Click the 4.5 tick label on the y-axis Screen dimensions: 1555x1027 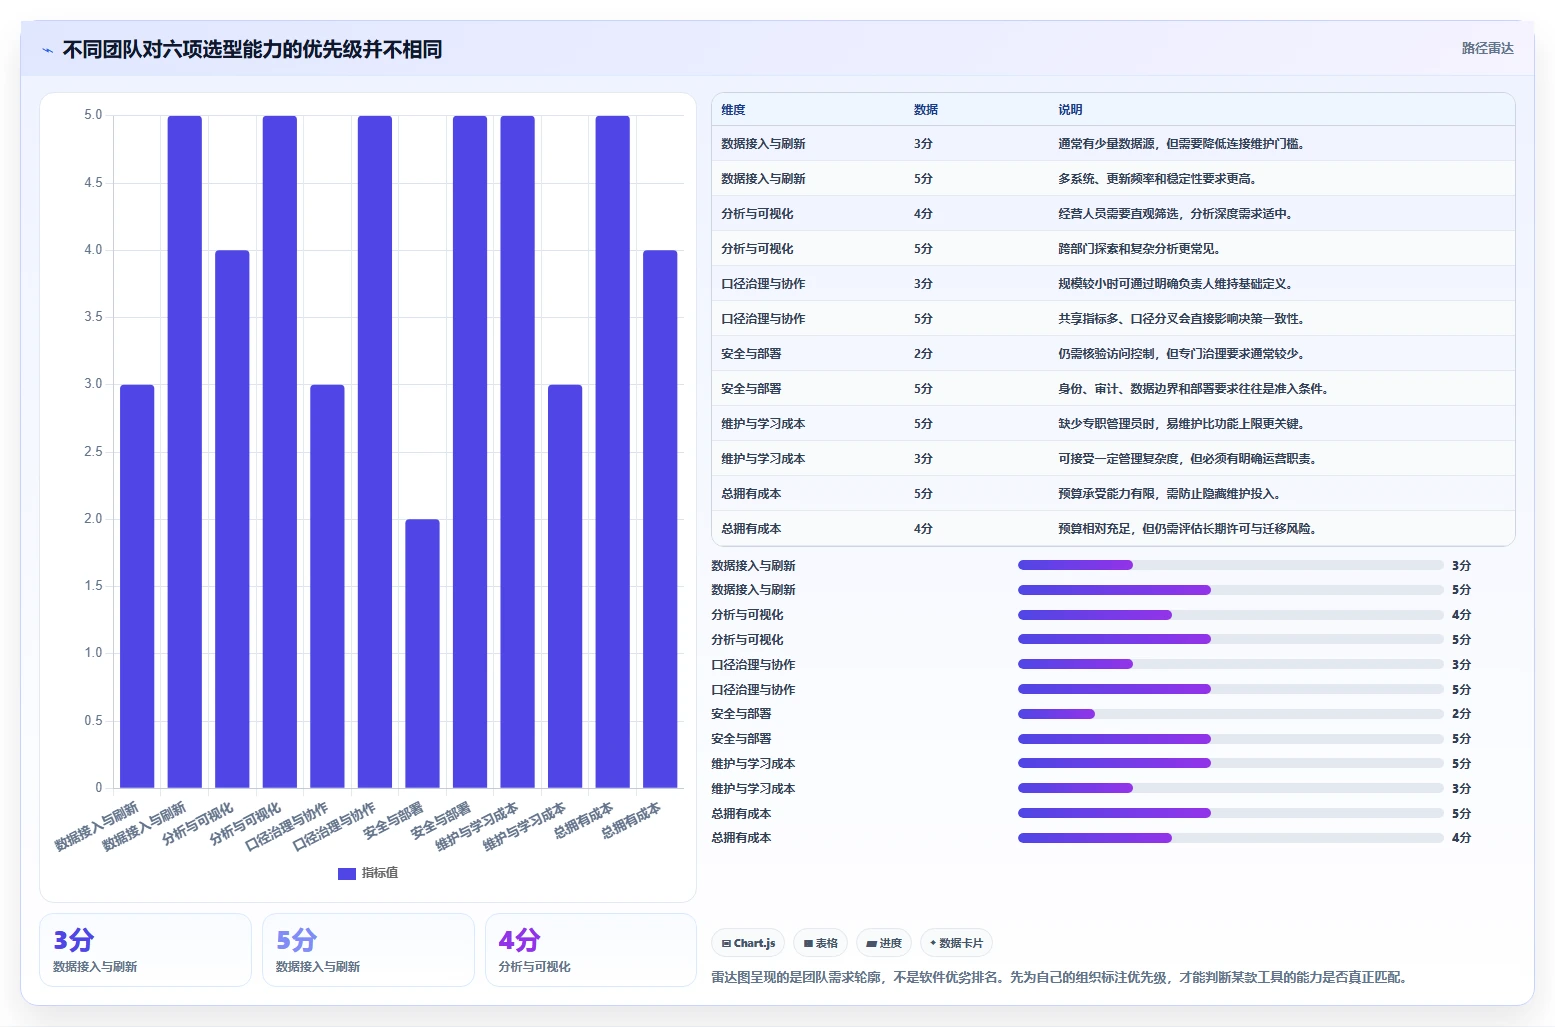[x=93, y=183]
